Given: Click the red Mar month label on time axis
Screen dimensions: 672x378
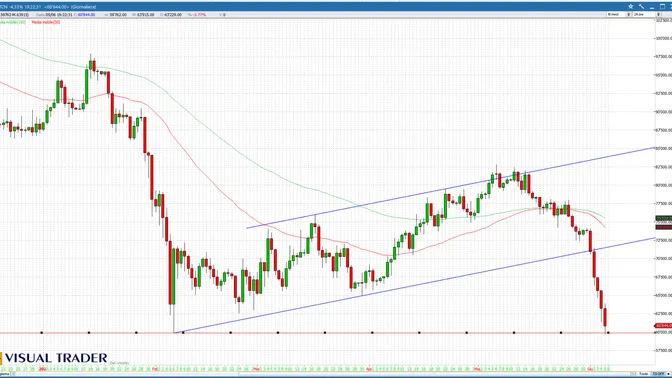Looking at the screenshot, I should tap(256, 369).
